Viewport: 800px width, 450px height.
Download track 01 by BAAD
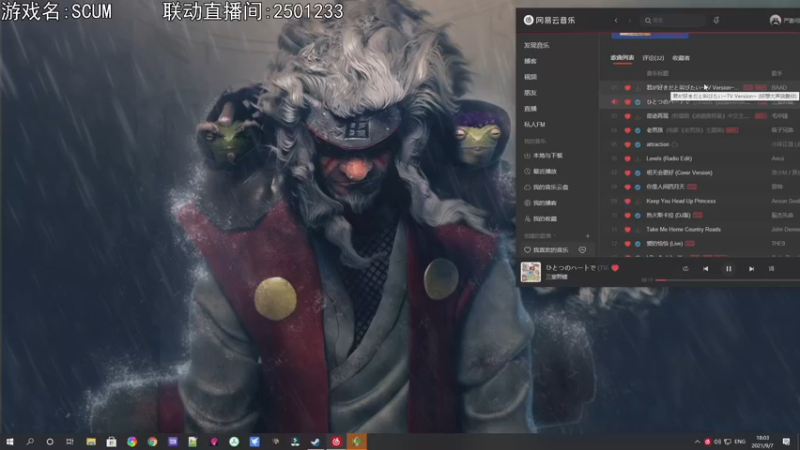[x=638, y=88]
